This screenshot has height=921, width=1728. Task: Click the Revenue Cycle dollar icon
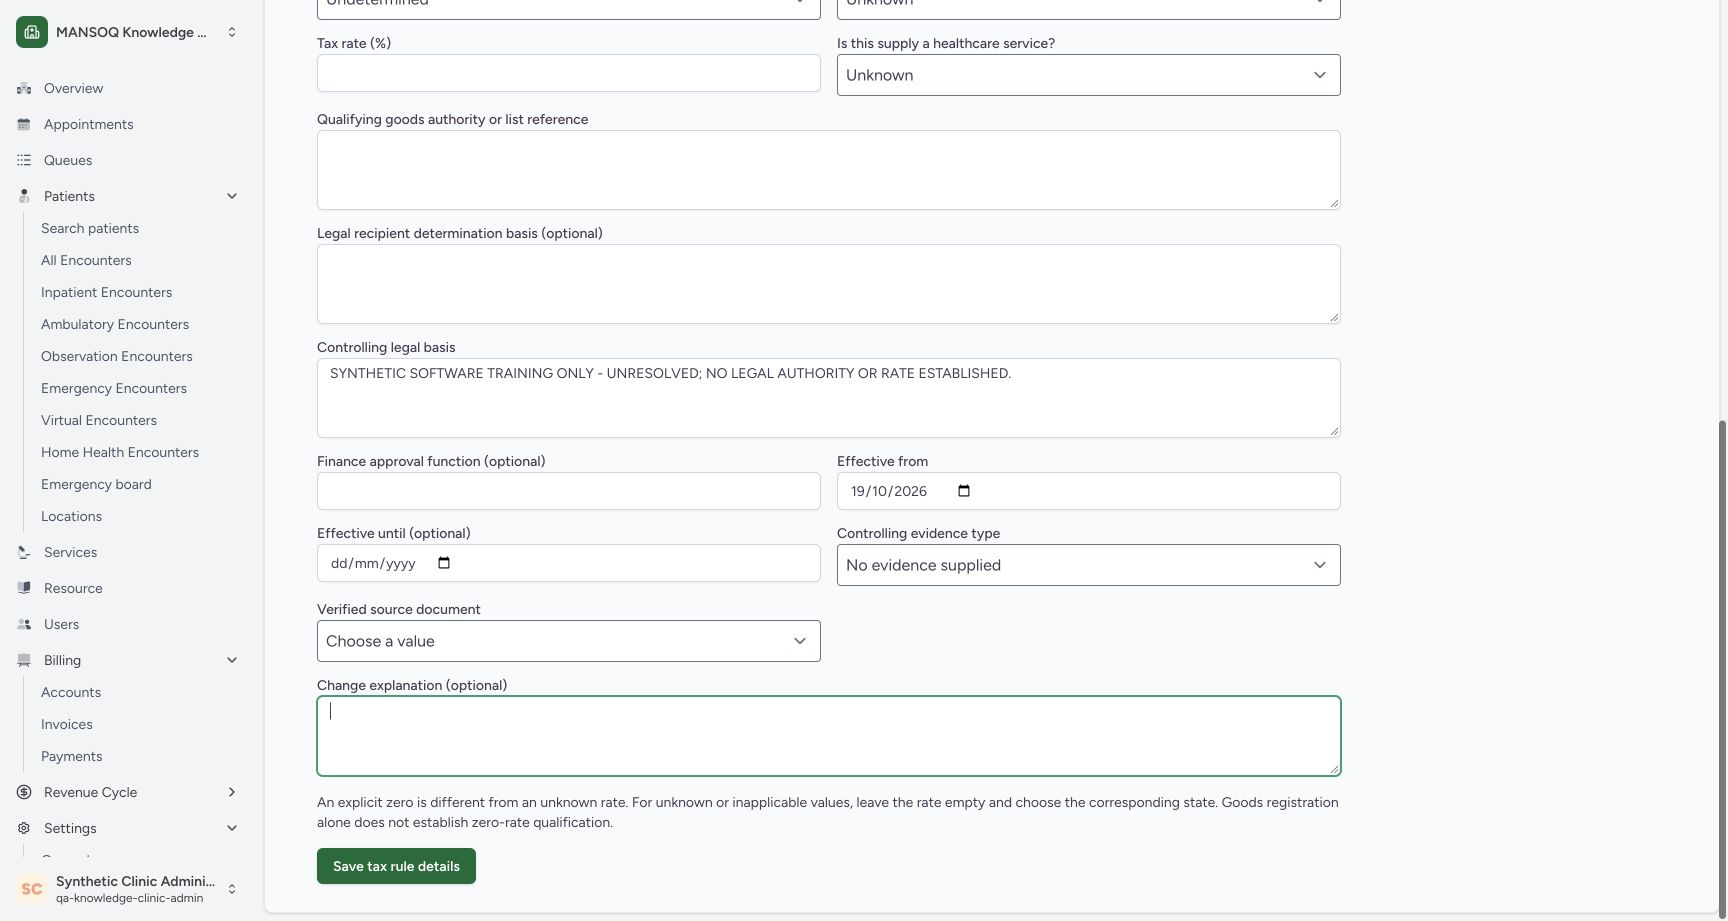click(x=24, y=792)
